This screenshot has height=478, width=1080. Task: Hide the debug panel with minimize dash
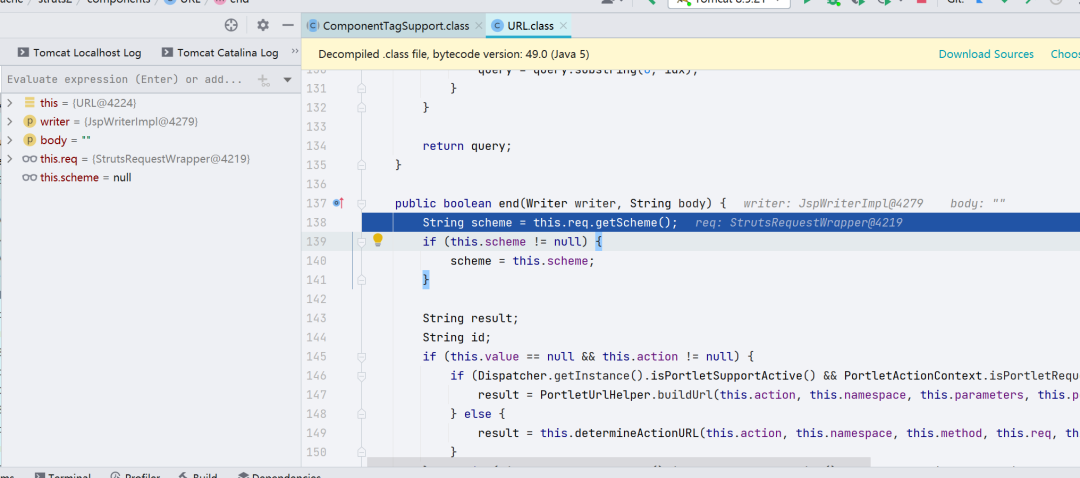click(x=288, y=25)
